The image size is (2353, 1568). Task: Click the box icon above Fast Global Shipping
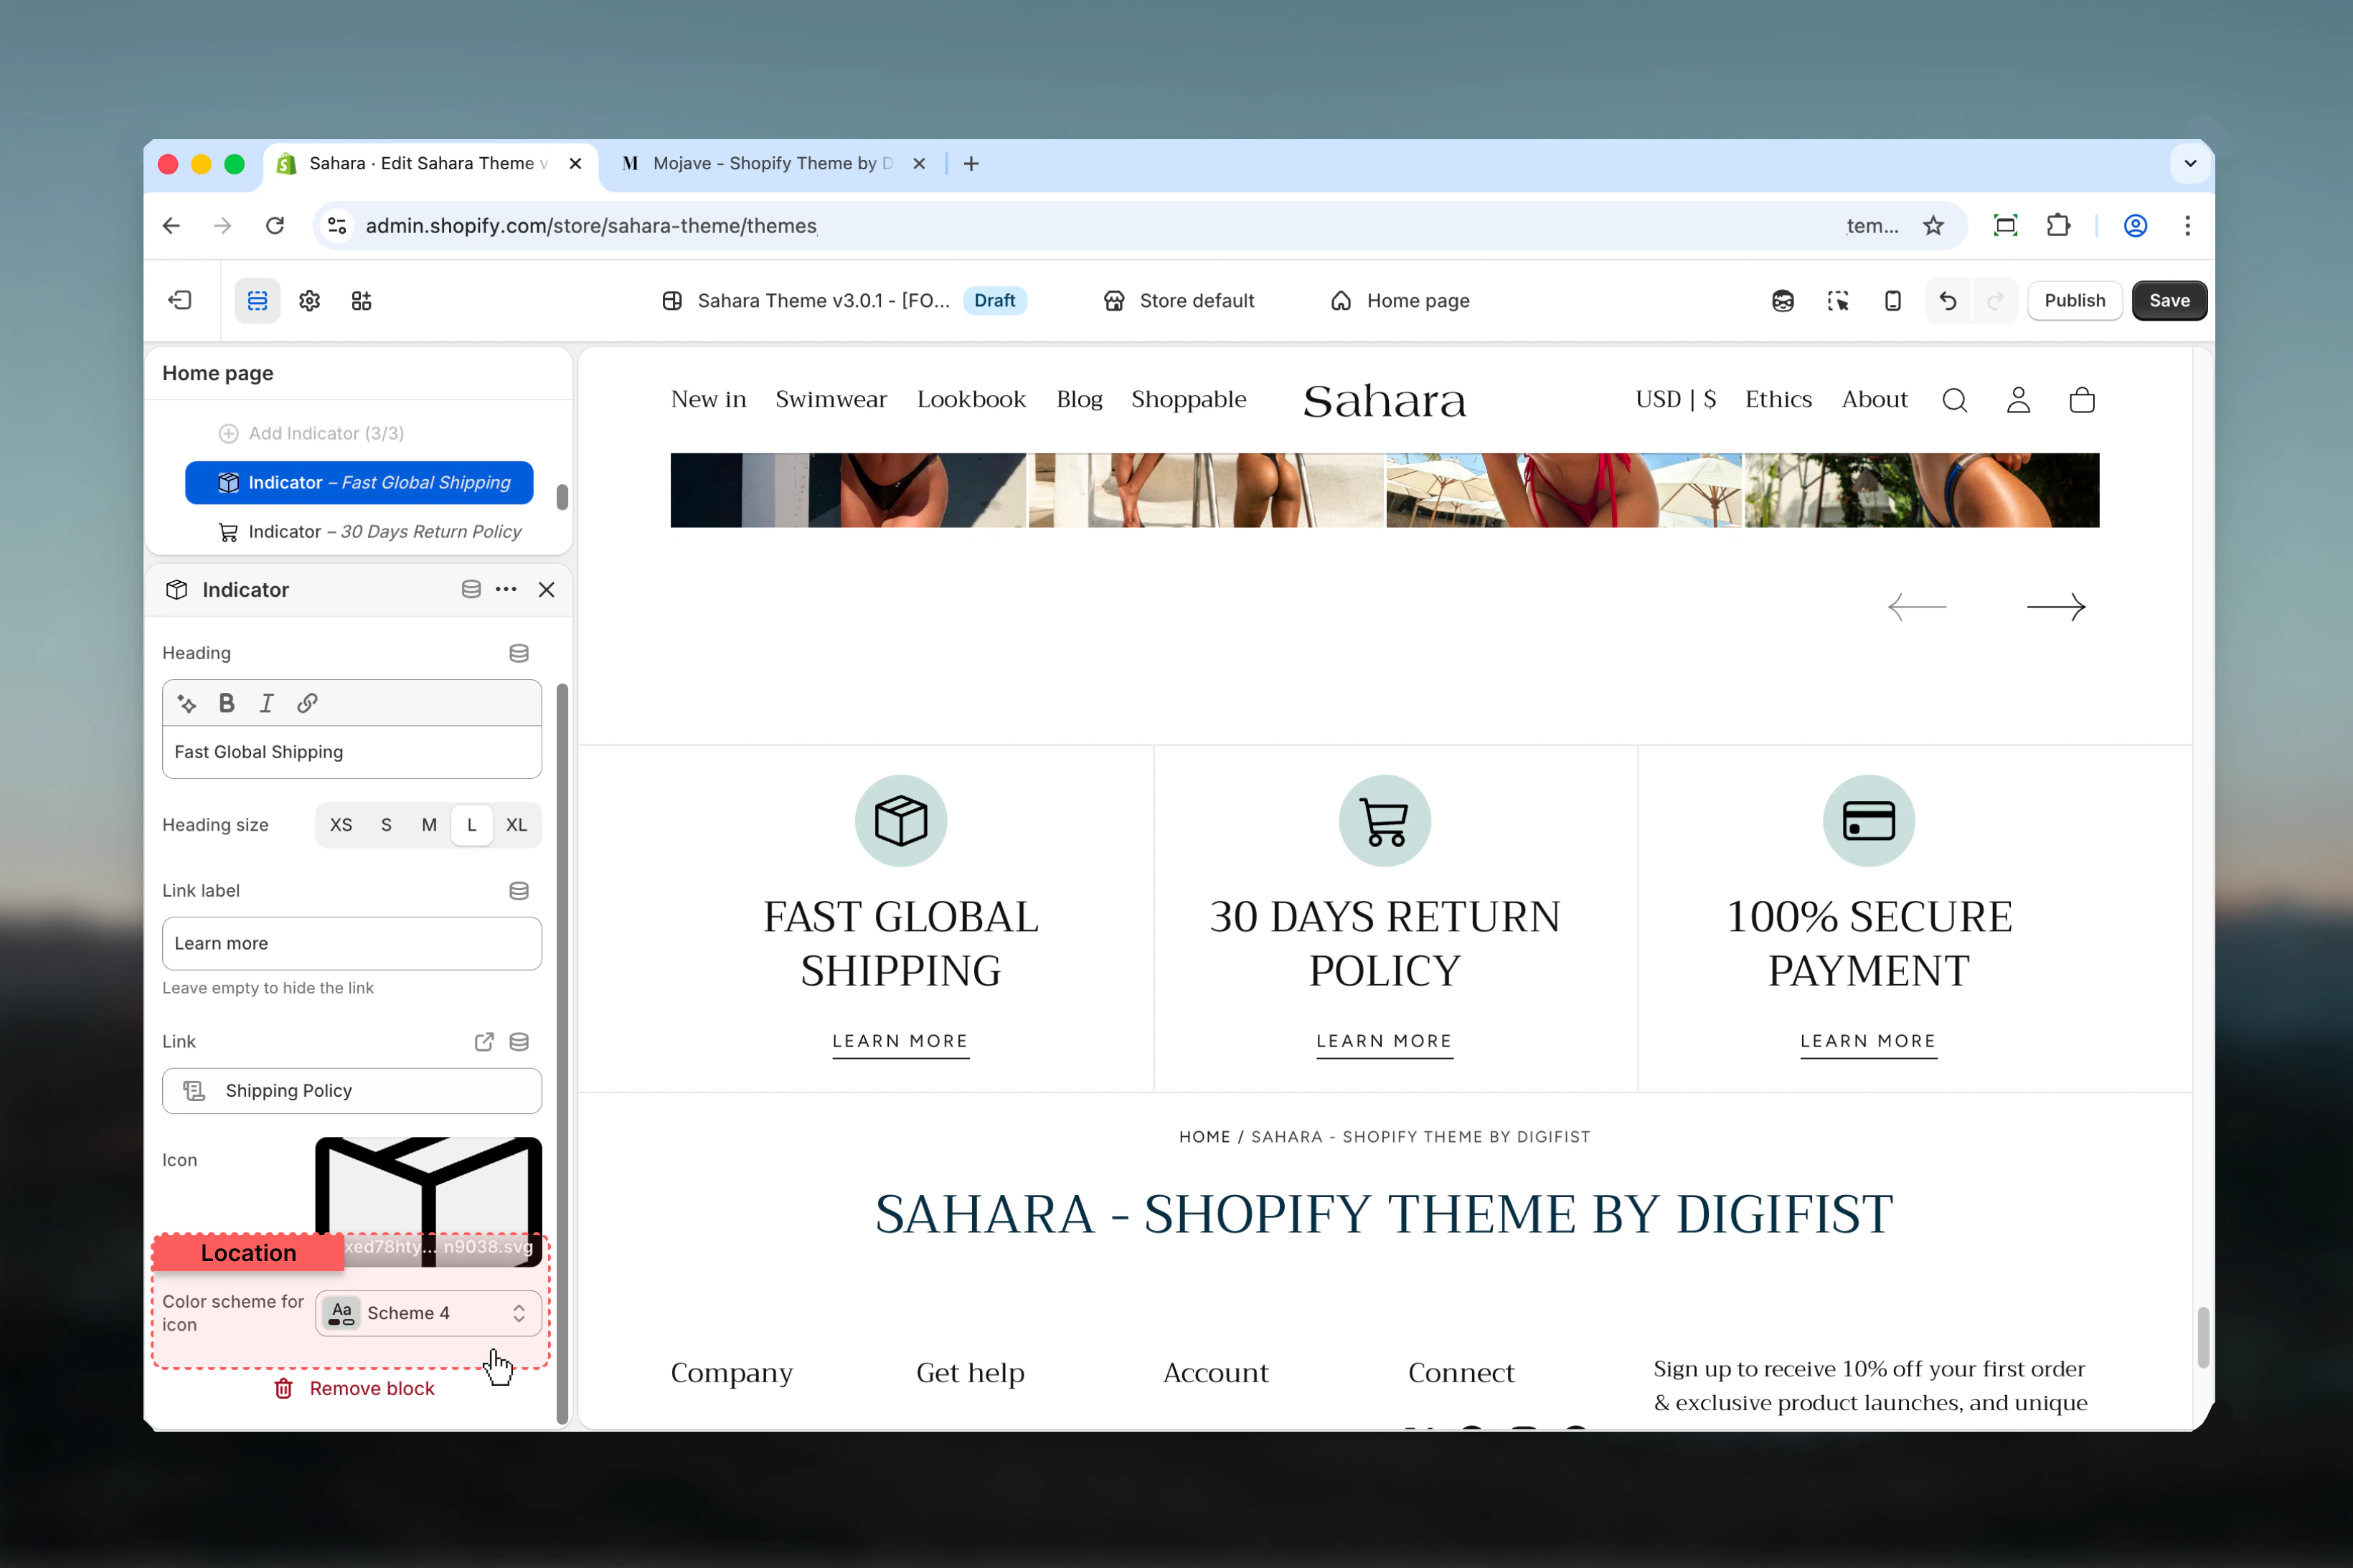[x=901, y=821]
